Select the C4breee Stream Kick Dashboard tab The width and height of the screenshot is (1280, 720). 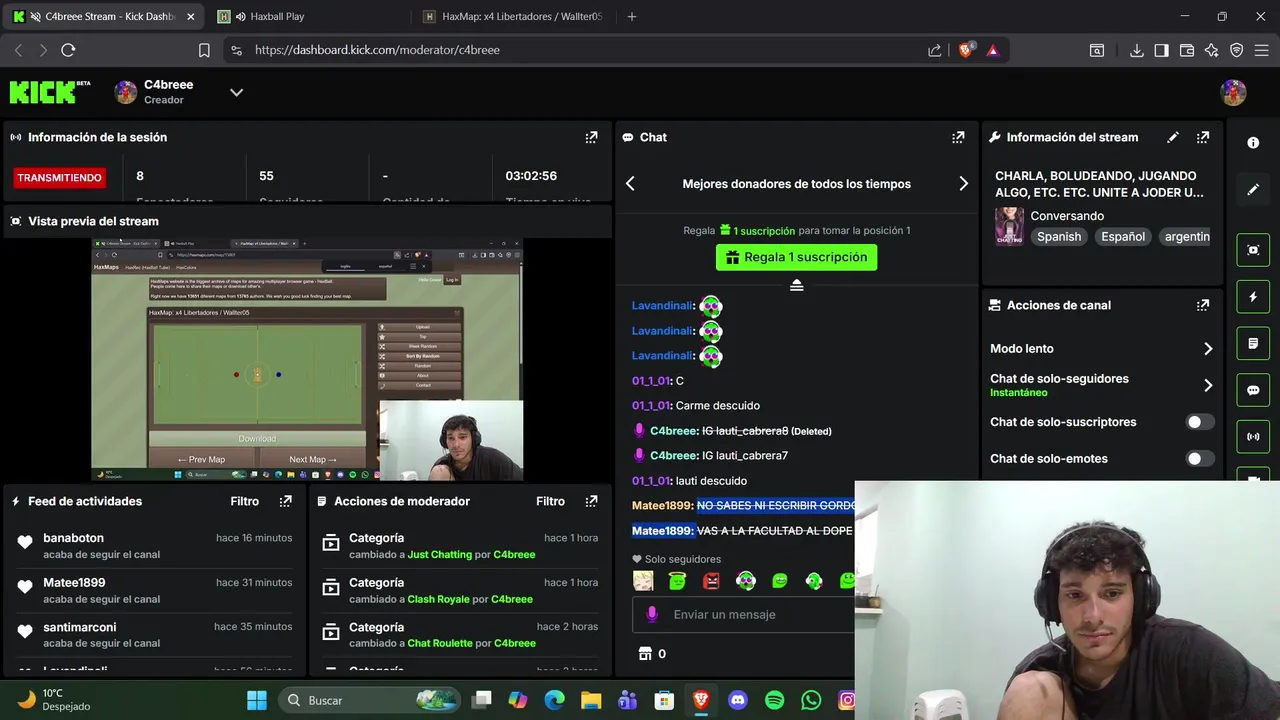(104, 16)
